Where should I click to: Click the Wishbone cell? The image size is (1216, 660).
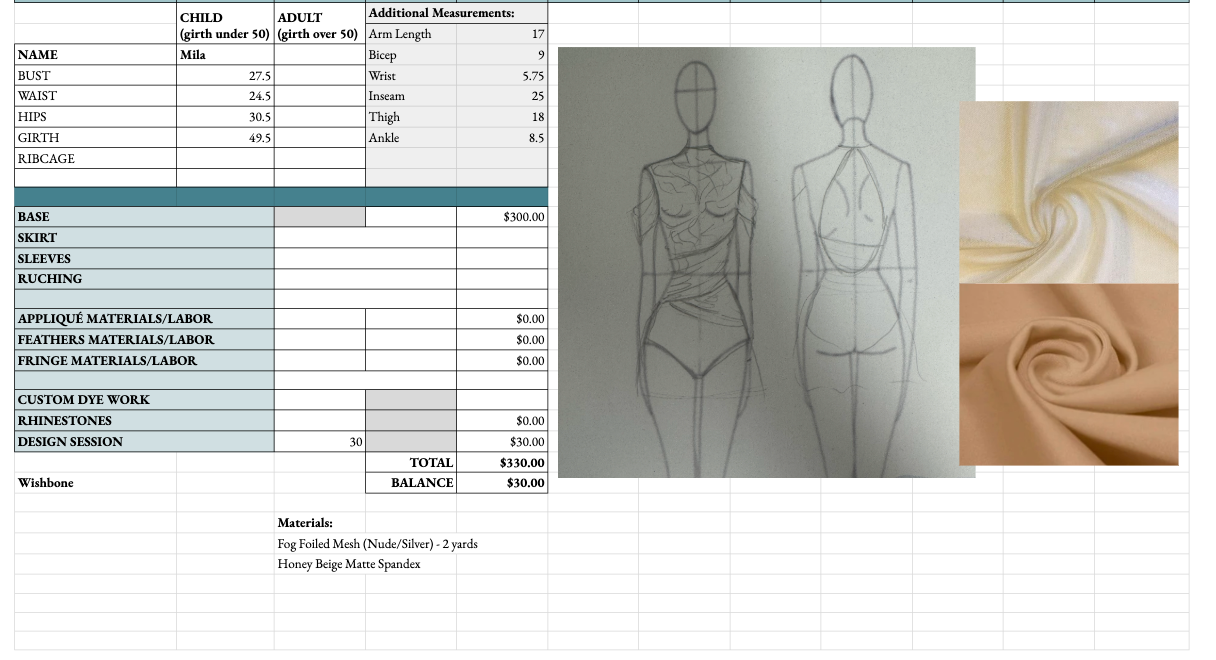pos(96,483)
